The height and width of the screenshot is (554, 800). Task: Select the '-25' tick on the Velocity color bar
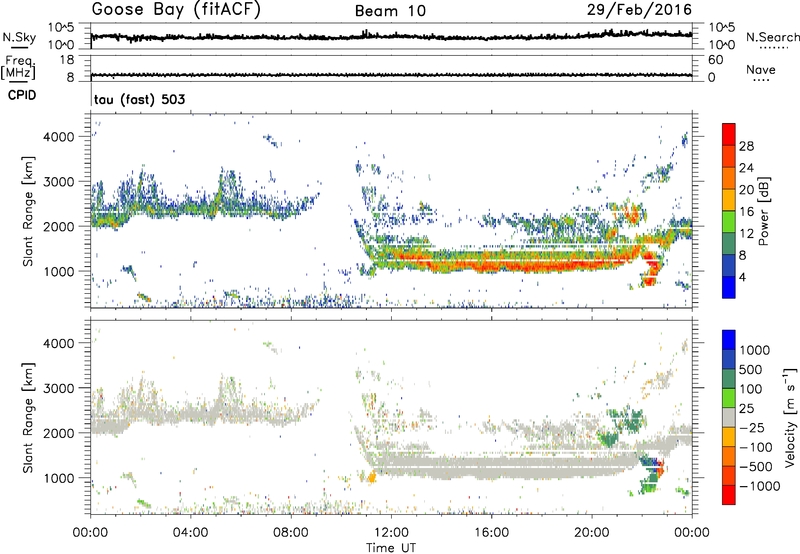pyautogui.click(x=752, y=428)
